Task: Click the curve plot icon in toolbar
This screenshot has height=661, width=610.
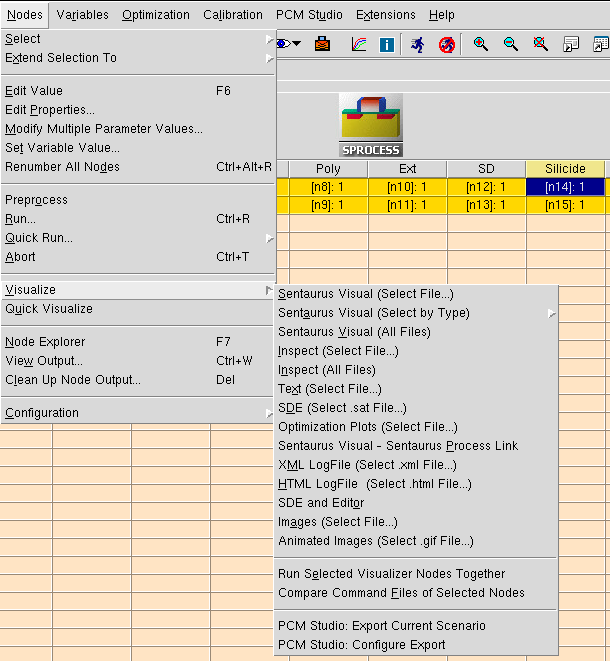Action: pos(359,44)
